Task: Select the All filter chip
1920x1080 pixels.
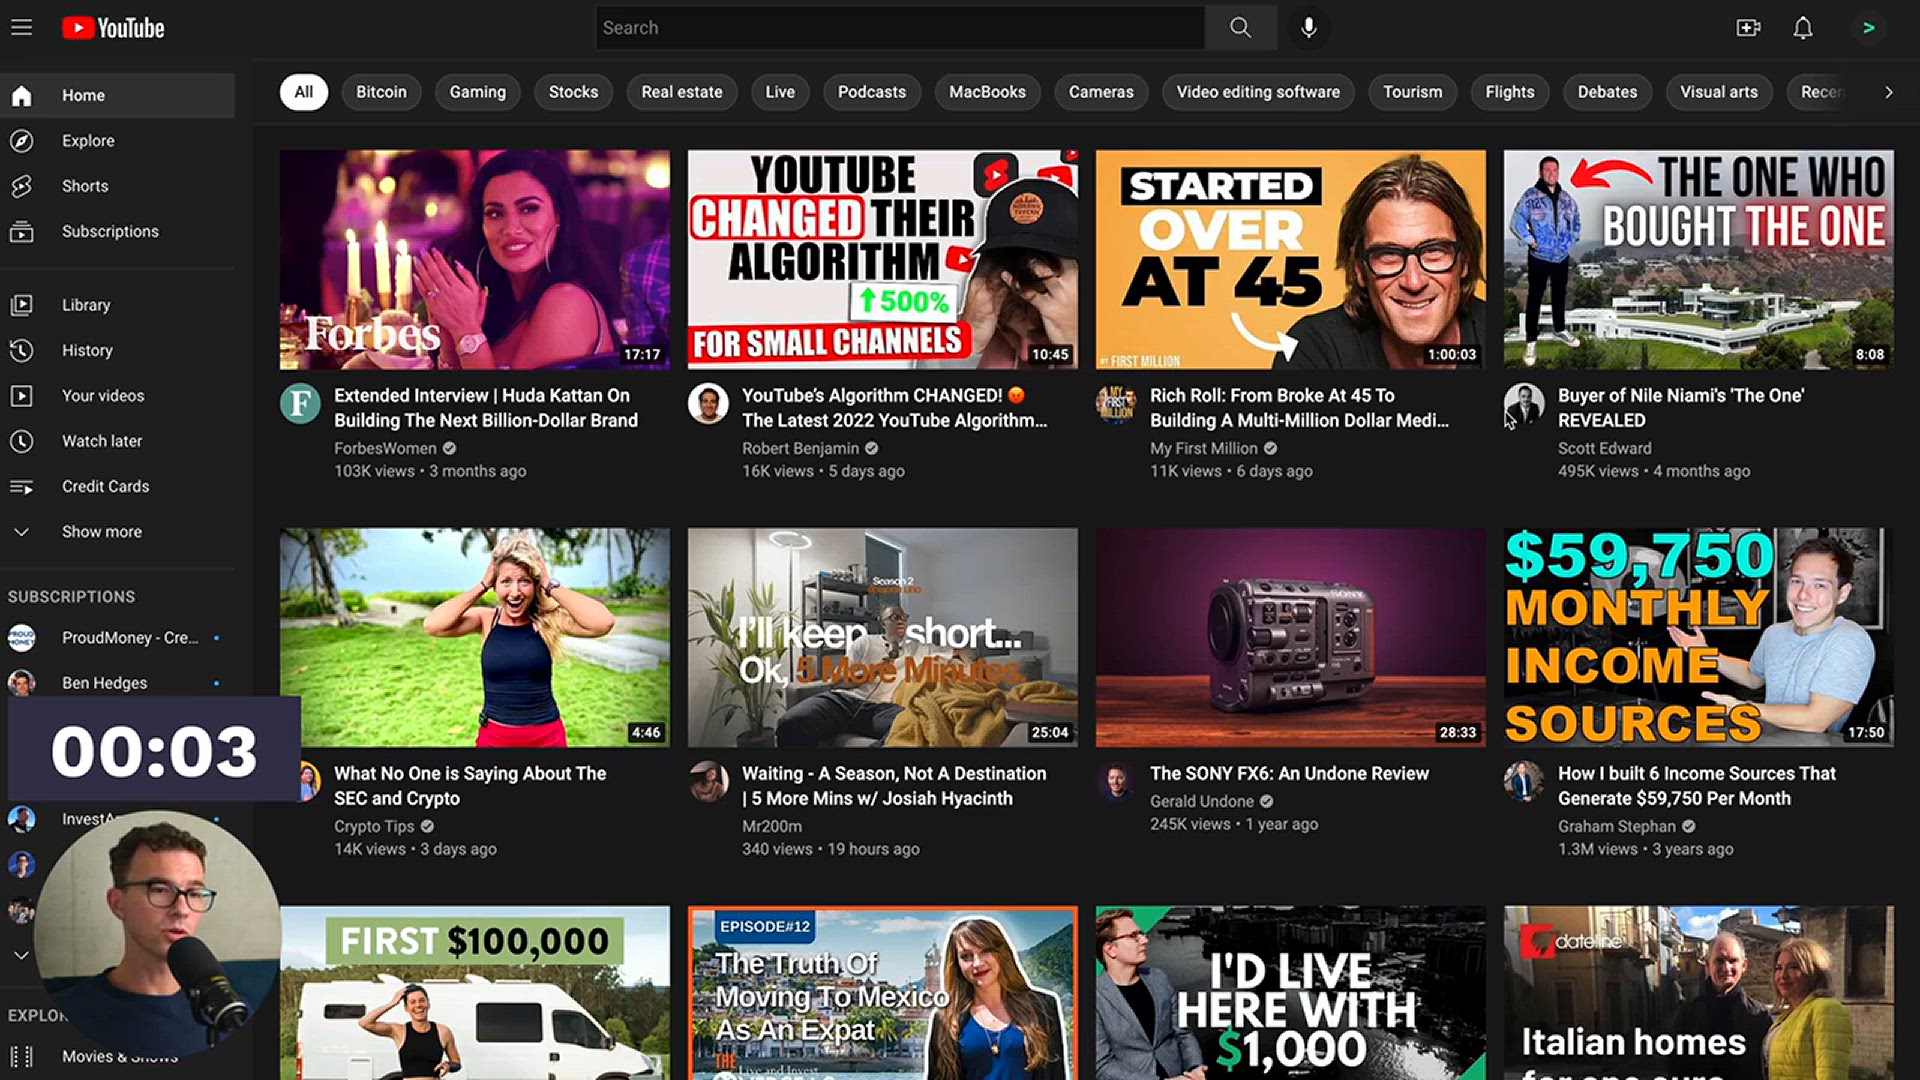Action: (304, 92)
